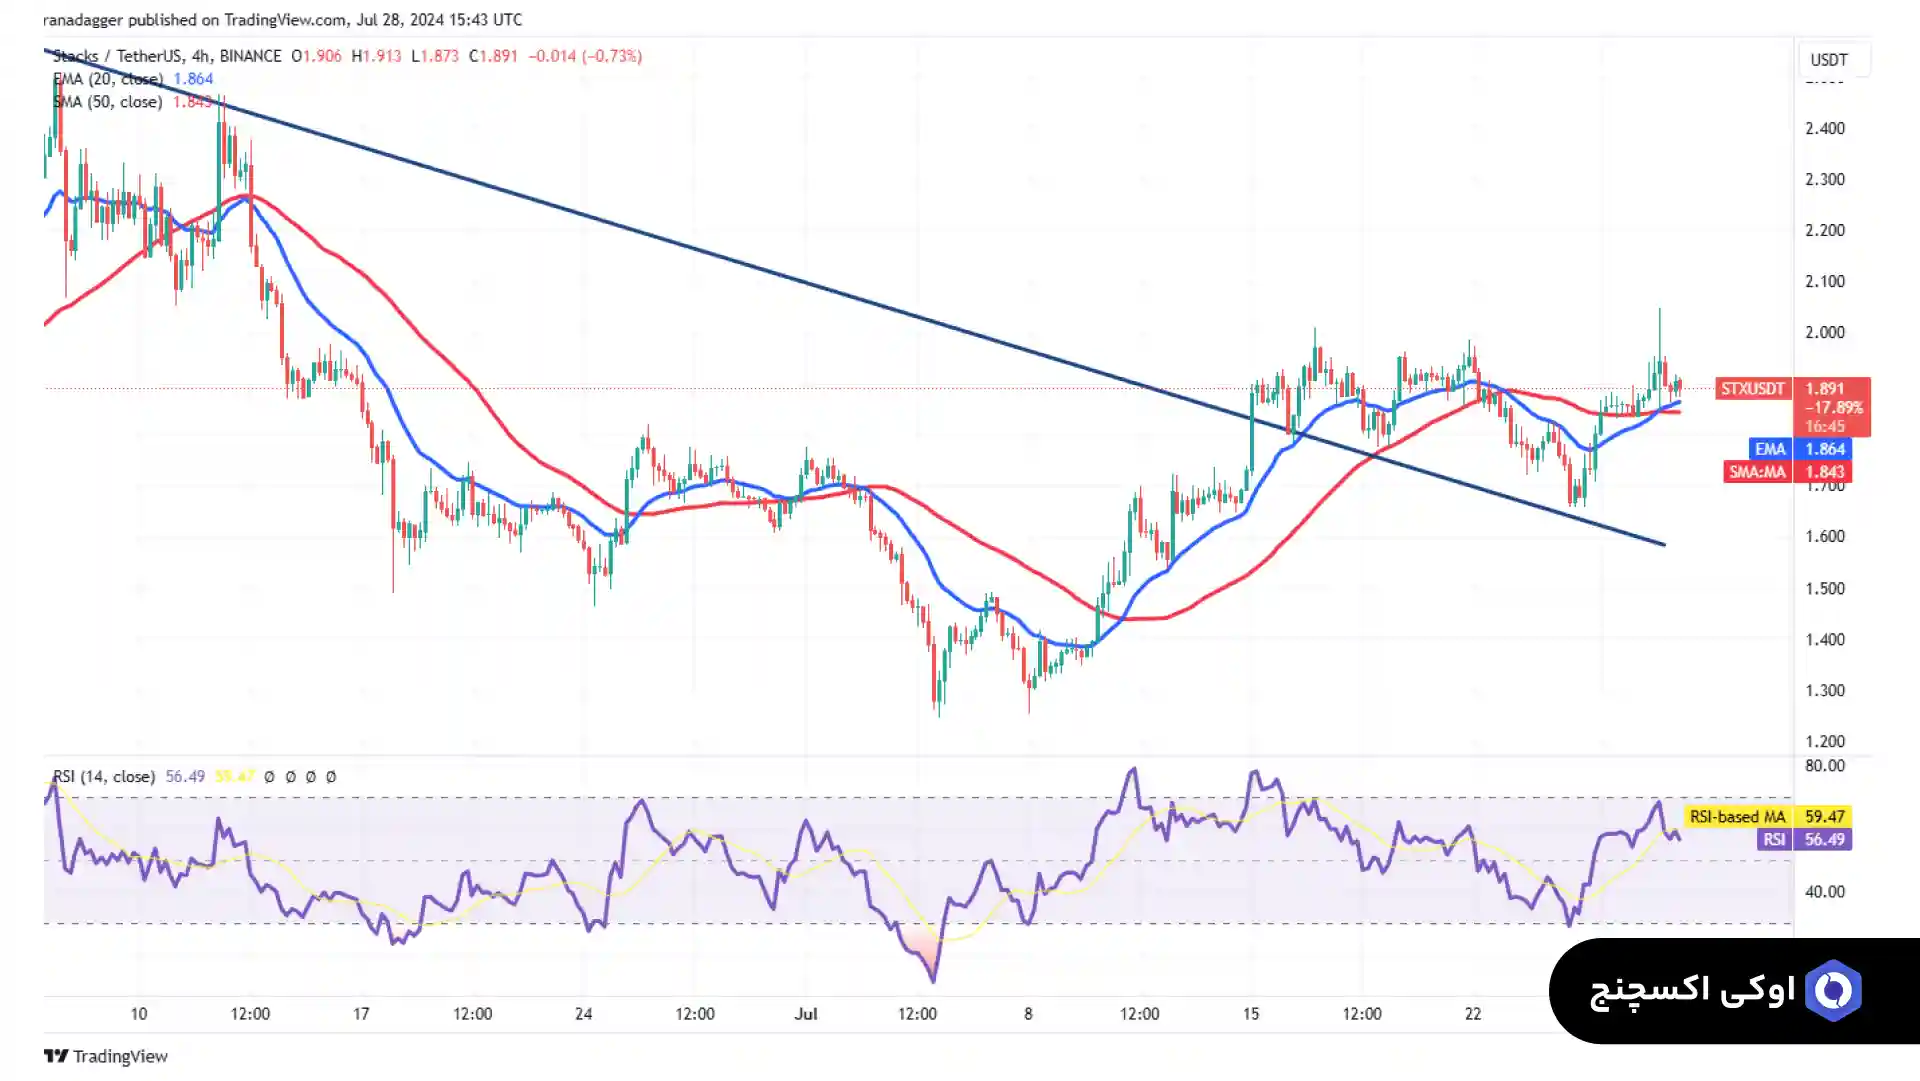This screenshot has width=1920, height=1081.
Task: Click the RSI-based MA label
Action: tap(1737, 817)
